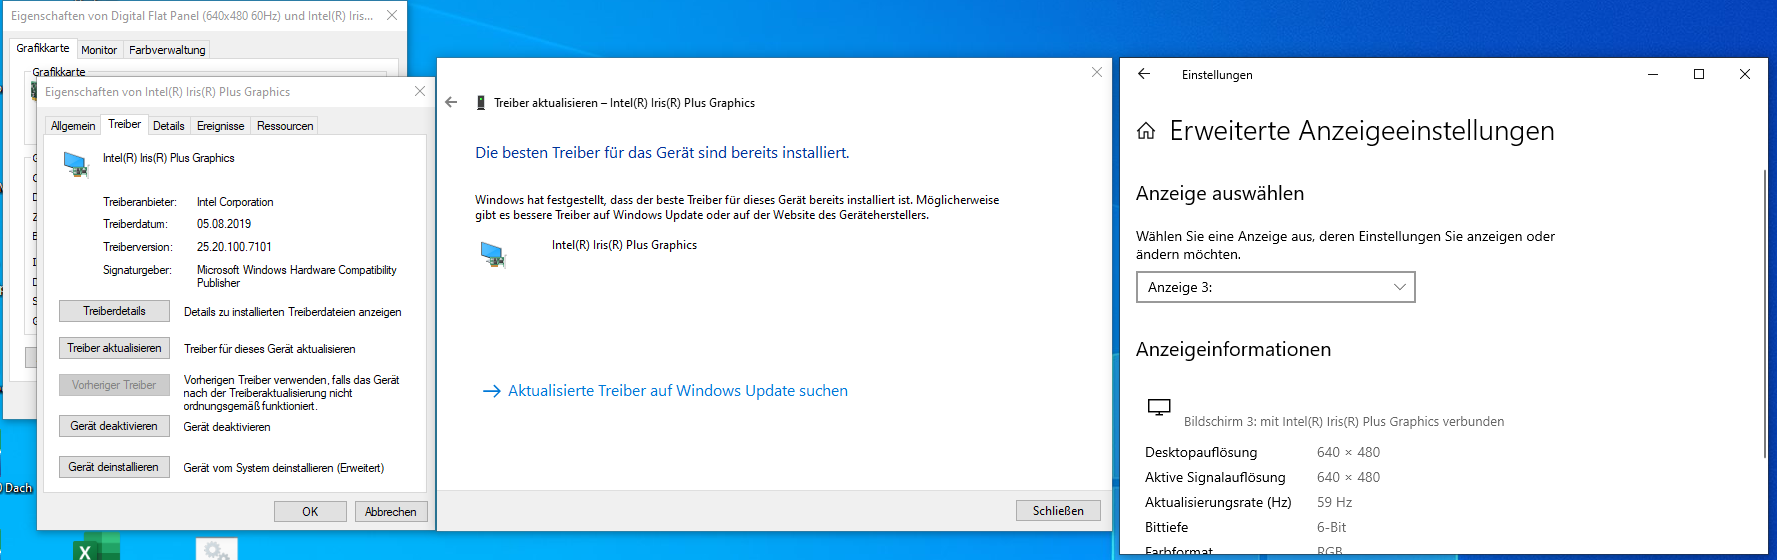Click the driver version 25.20.100.7101
1777x560 pixels.
pyautogui.click(x=234, y=247)
